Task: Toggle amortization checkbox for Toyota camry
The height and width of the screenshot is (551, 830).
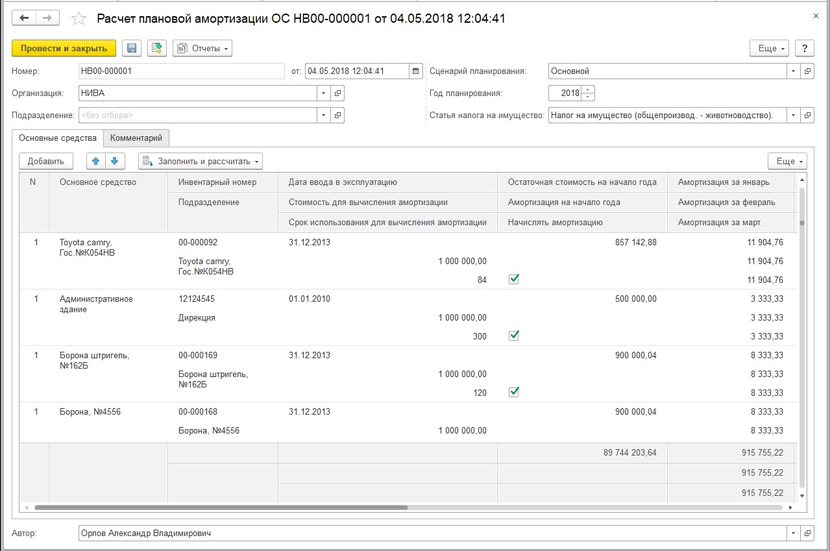Action: point(514,280)
